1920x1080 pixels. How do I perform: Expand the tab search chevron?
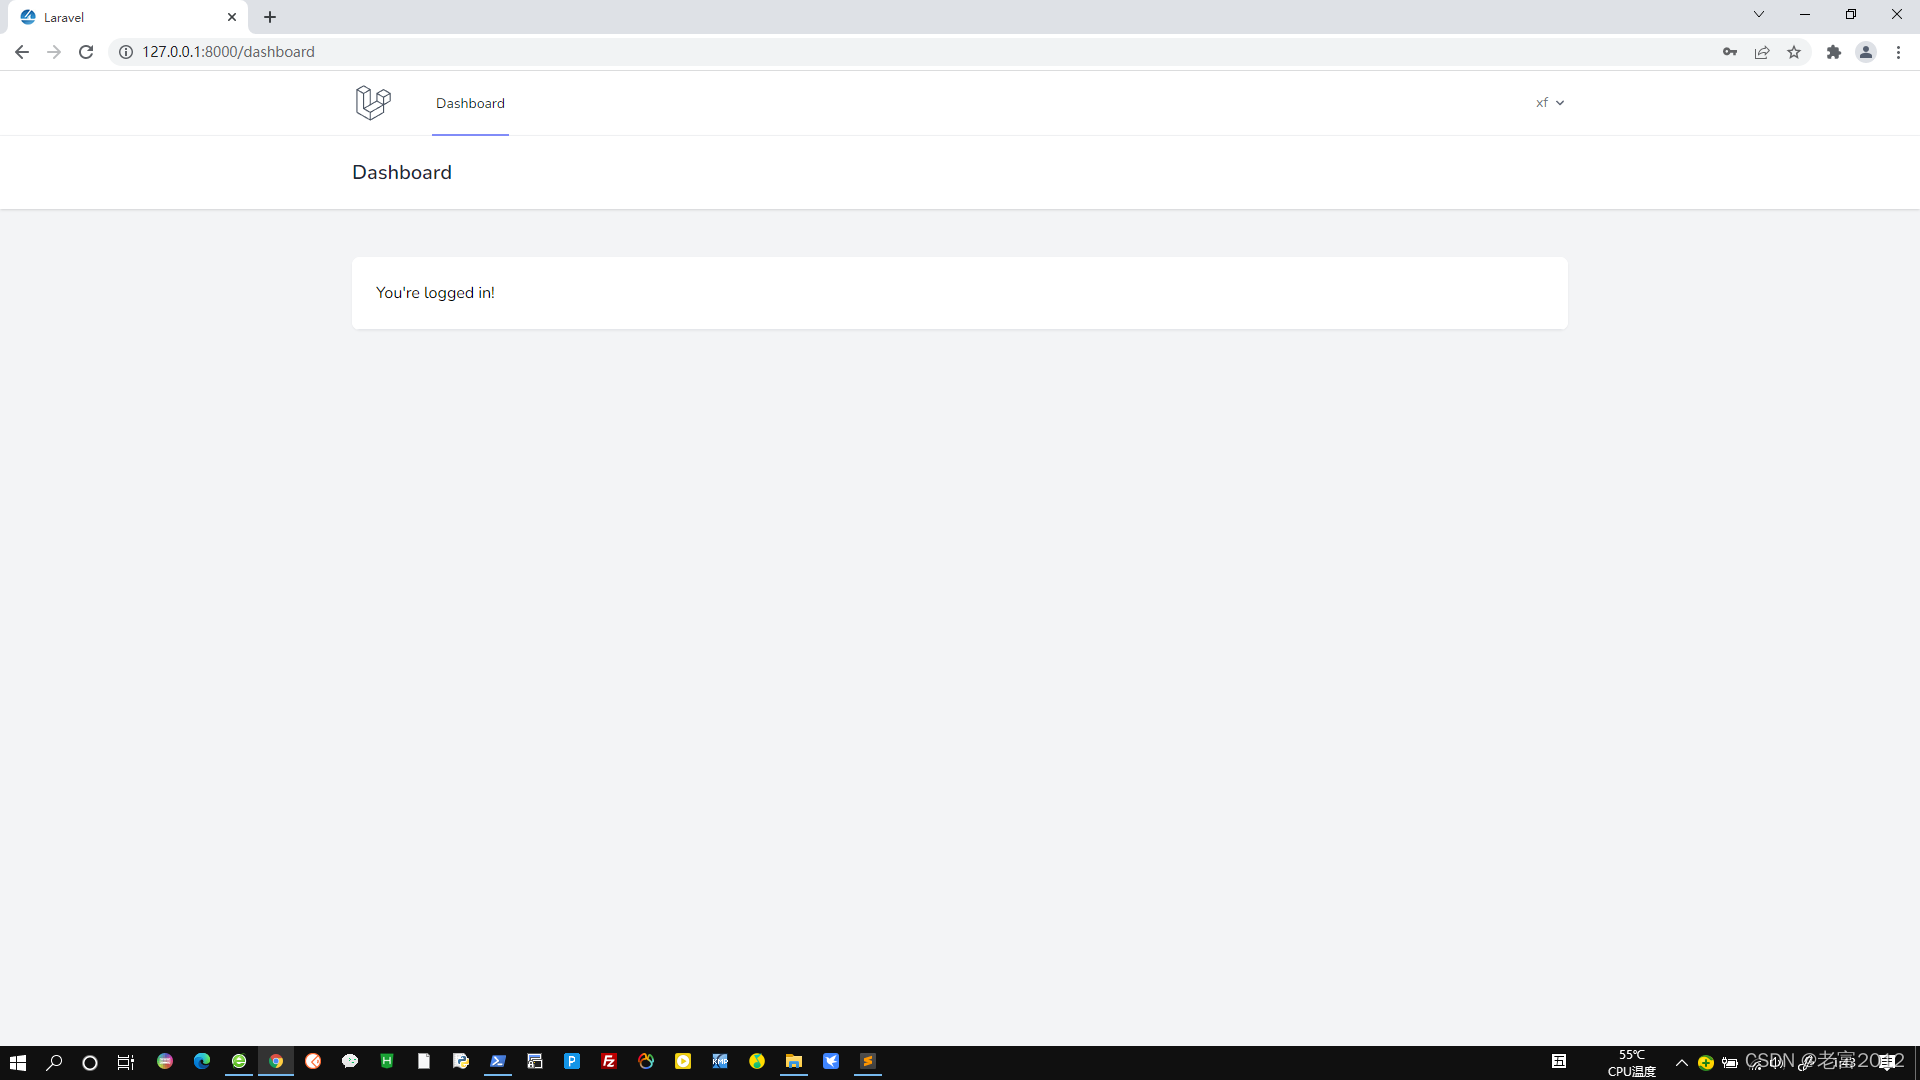[x=1759, y=14]
